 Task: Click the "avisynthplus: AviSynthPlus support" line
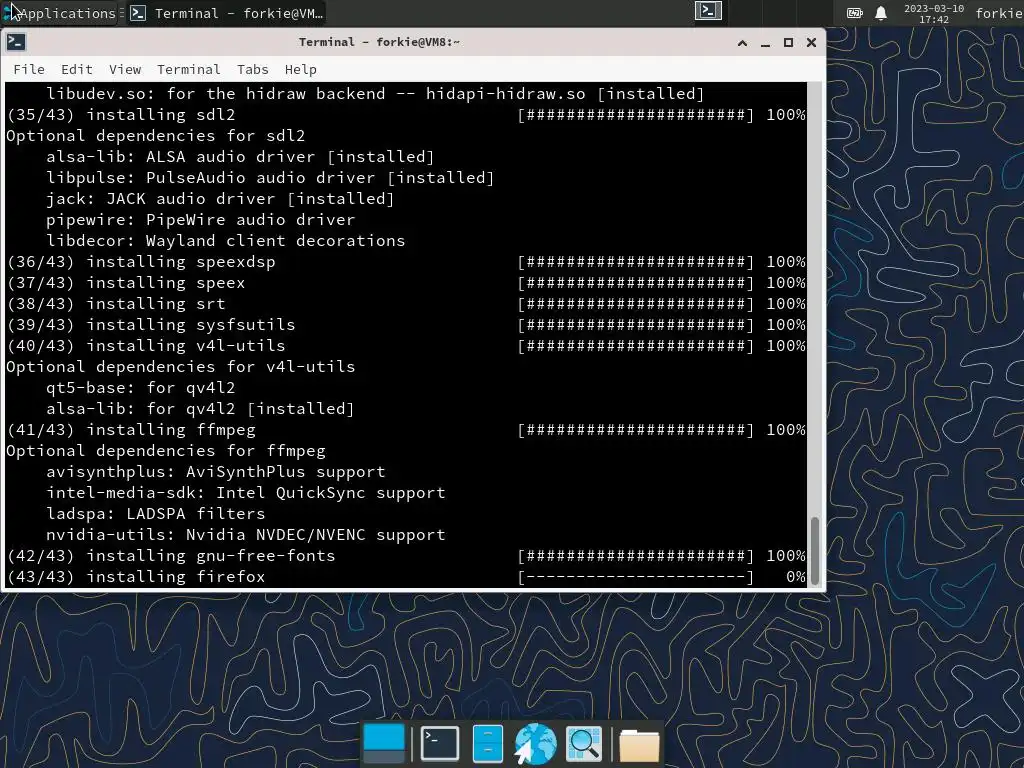pos(216,472)
